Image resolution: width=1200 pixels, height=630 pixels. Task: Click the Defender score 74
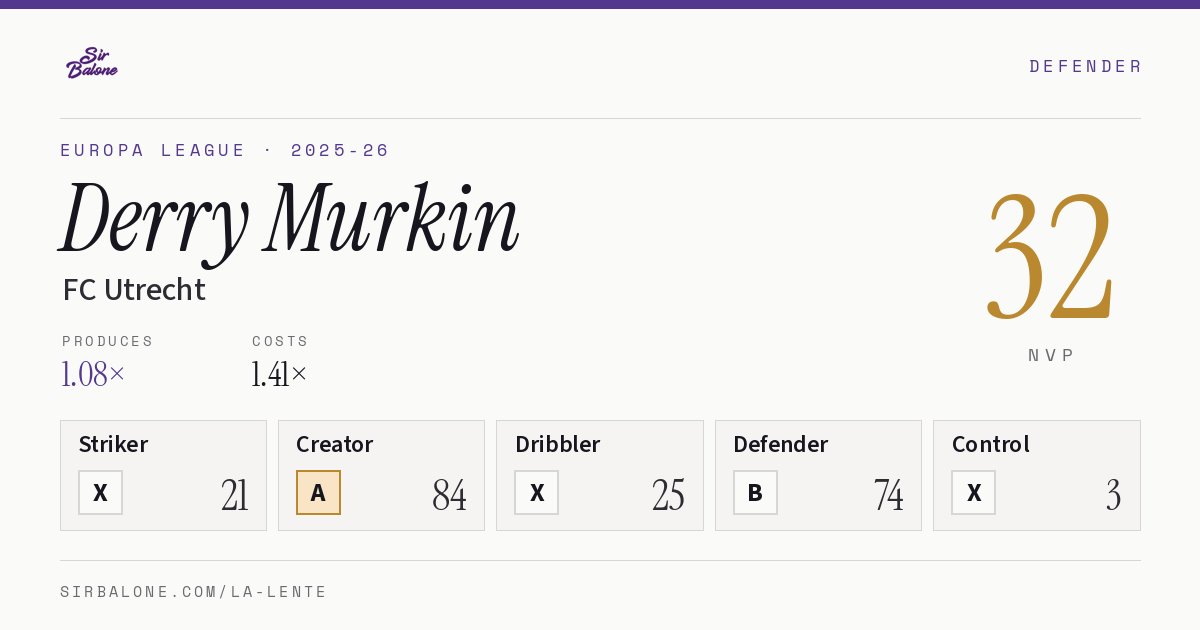pos(888,495)
